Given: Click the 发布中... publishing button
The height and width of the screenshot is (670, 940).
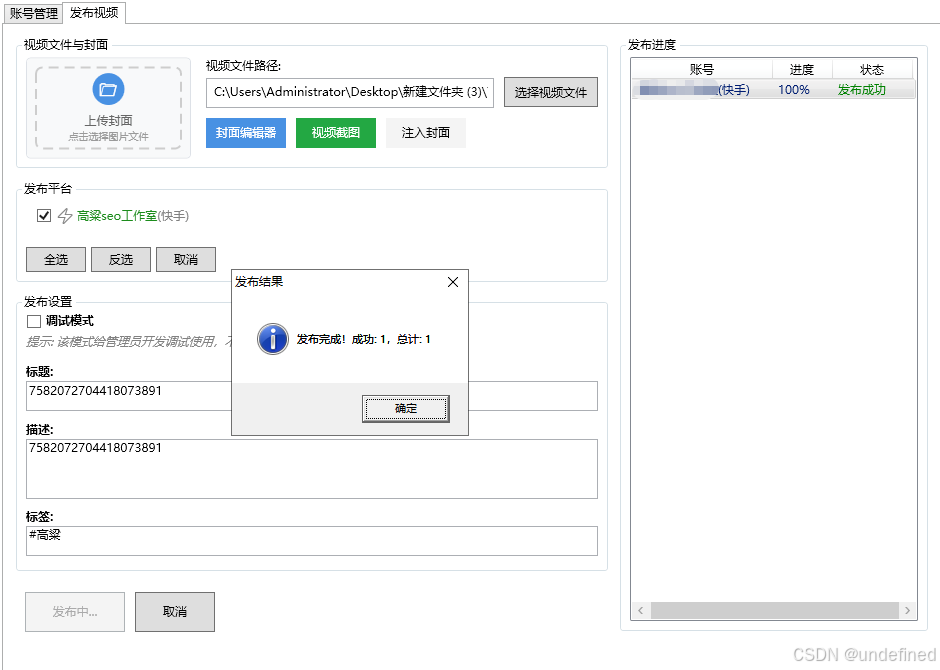Looking at the screenshot, I should [74, 611].
